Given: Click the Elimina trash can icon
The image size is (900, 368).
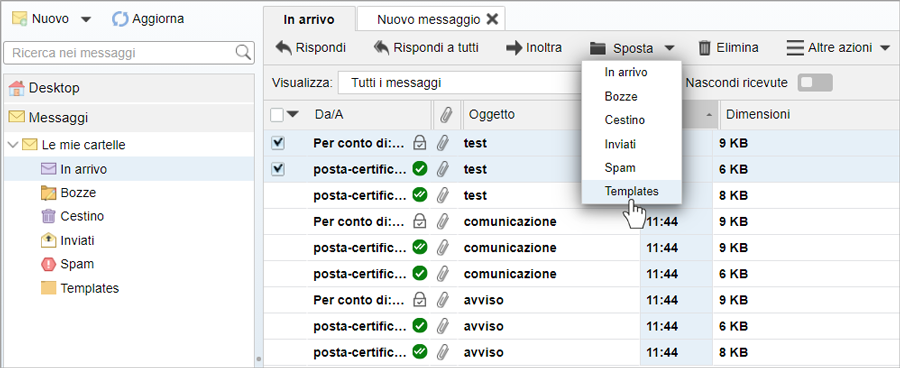Looking at the screenshot, I should coord(705,48).
